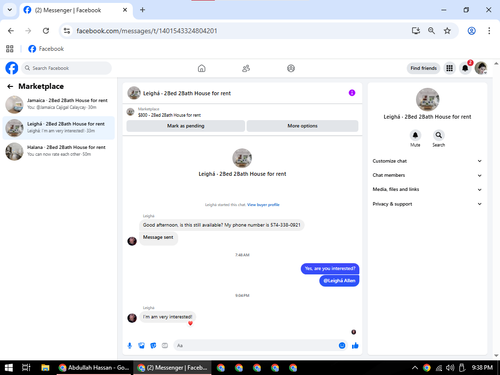Click Find friends button
This screenshot has width=500, height=375.
423,68
